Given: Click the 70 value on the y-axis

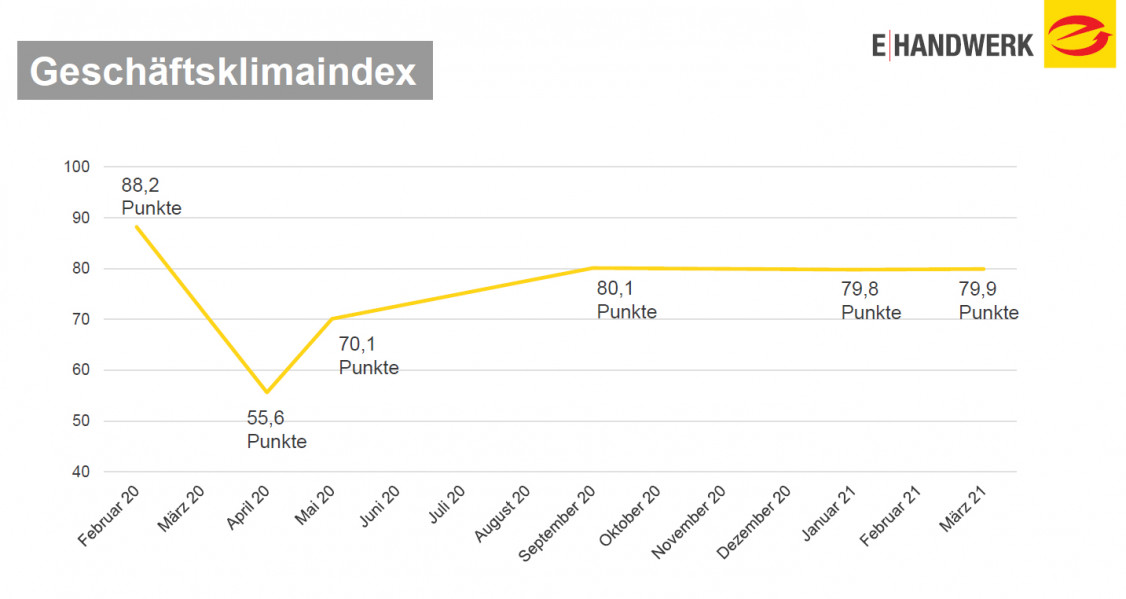Looking at the screenshot, I should click(x=80, y=319).
